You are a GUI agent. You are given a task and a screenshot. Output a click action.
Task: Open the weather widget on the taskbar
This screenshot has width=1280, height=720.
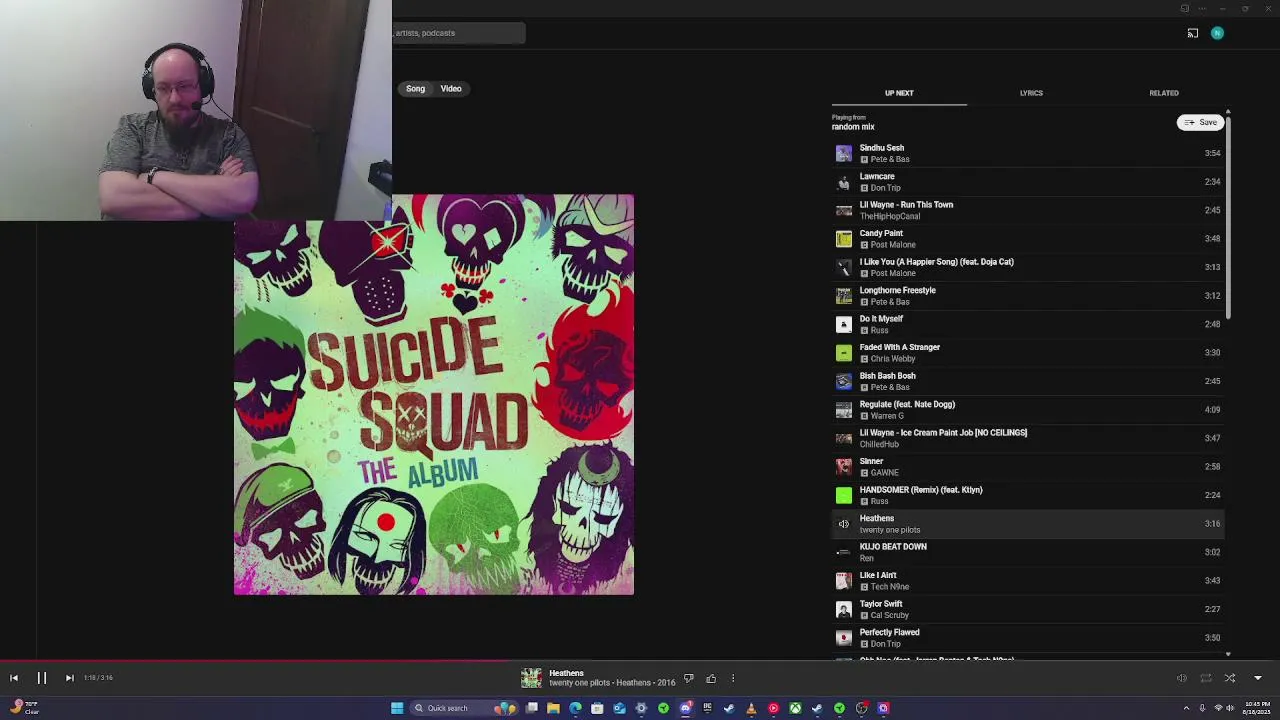click(x=24, y=707)
